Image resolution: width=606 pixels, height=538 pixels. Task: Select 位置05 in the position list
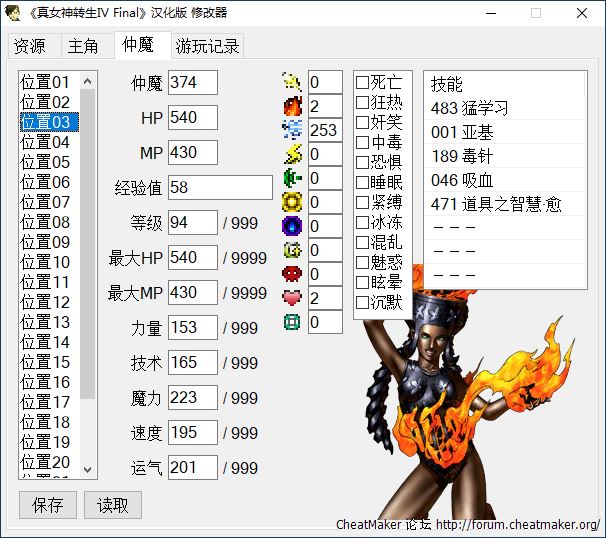pos(46,162)
